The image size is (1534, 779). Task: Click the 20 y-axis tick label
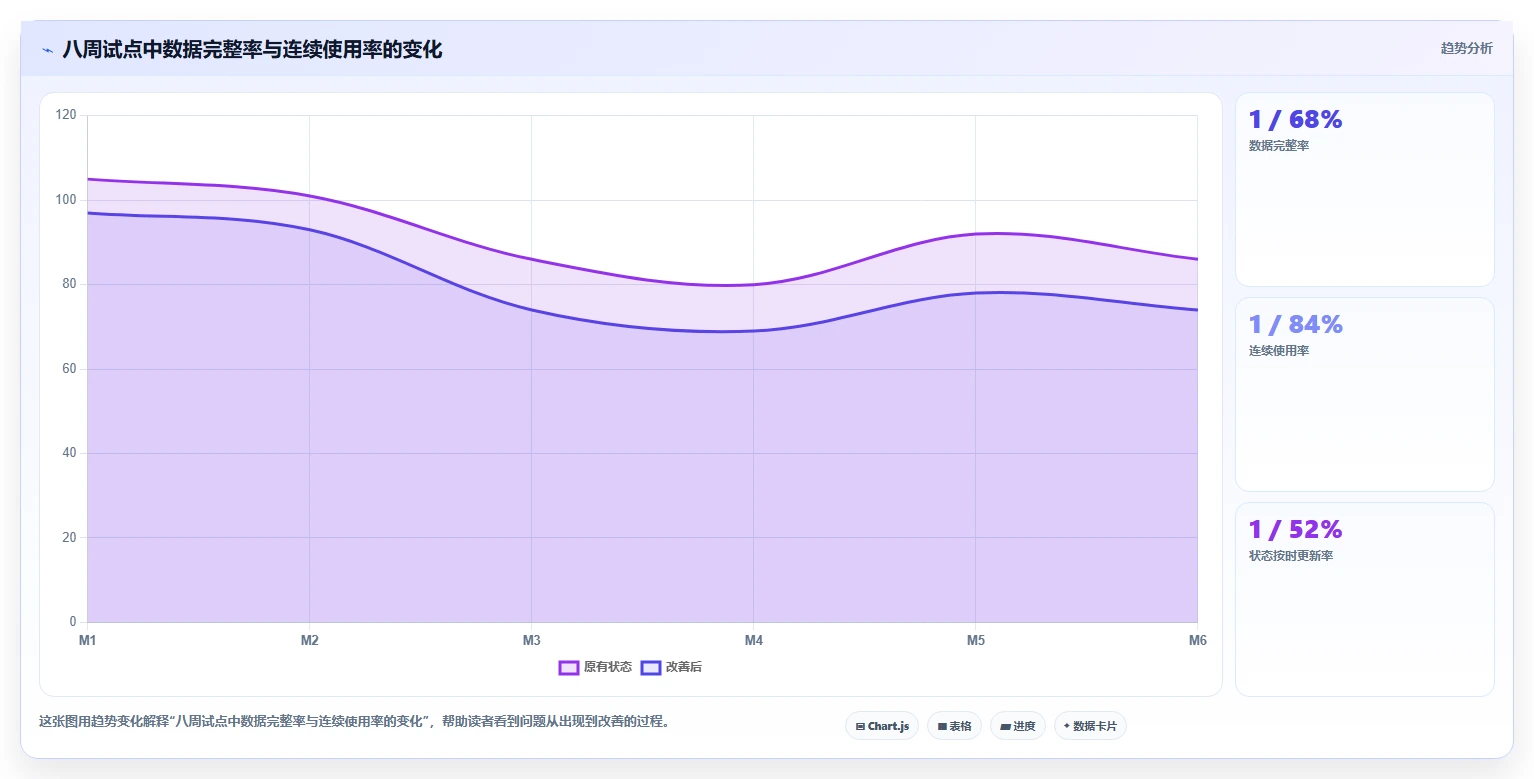(x=69, y=538)
